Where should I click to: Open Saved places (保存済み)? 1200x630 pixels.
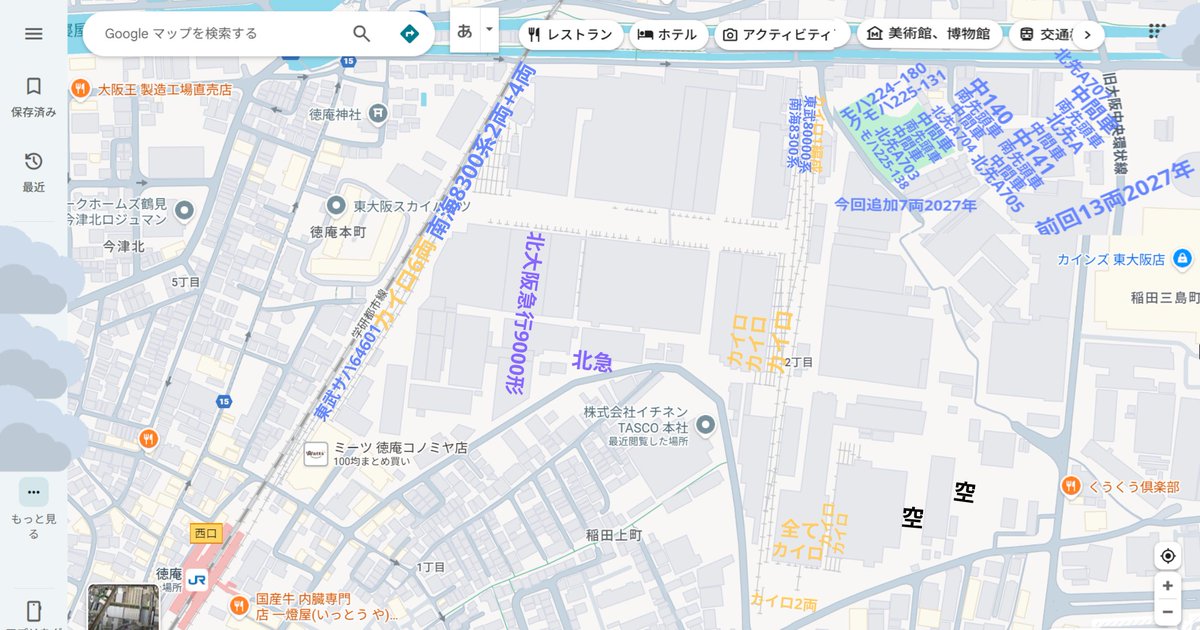point(34,97)
